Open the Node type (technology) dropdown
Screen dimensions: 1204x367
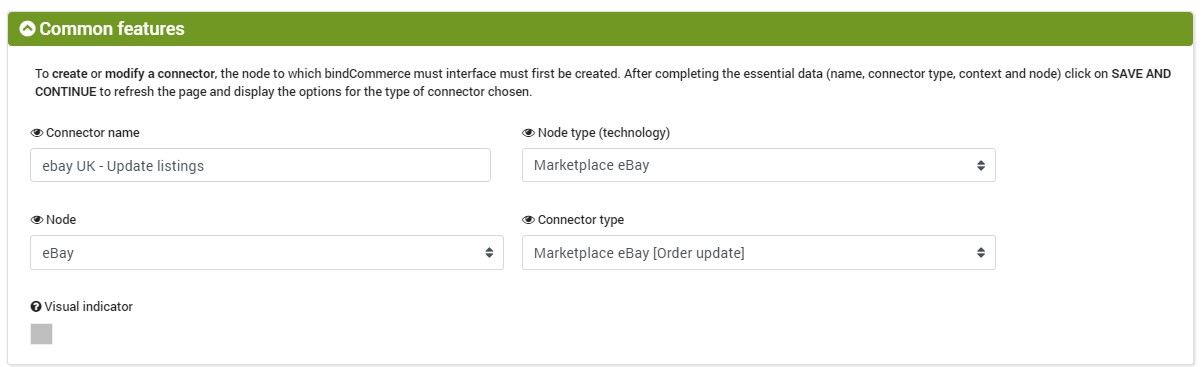[758, 165]
